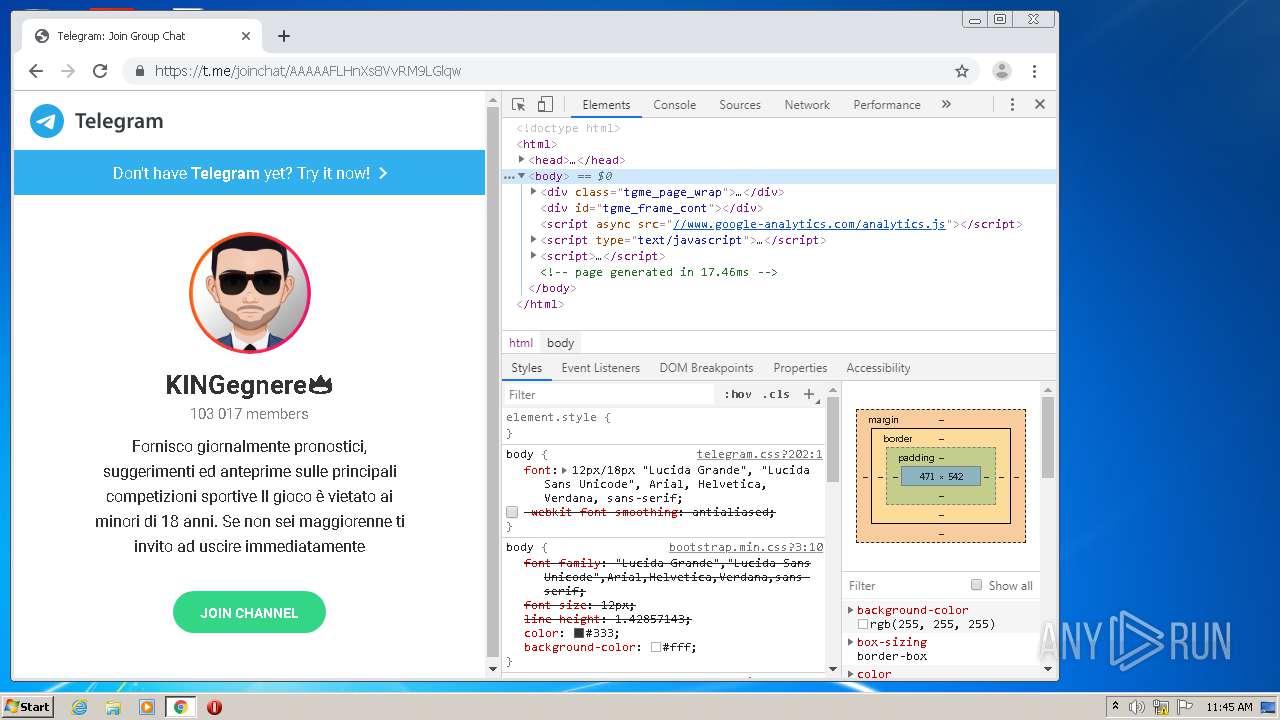Open the Chrome three-dot menu
1280x720 pixels.
1035,71
